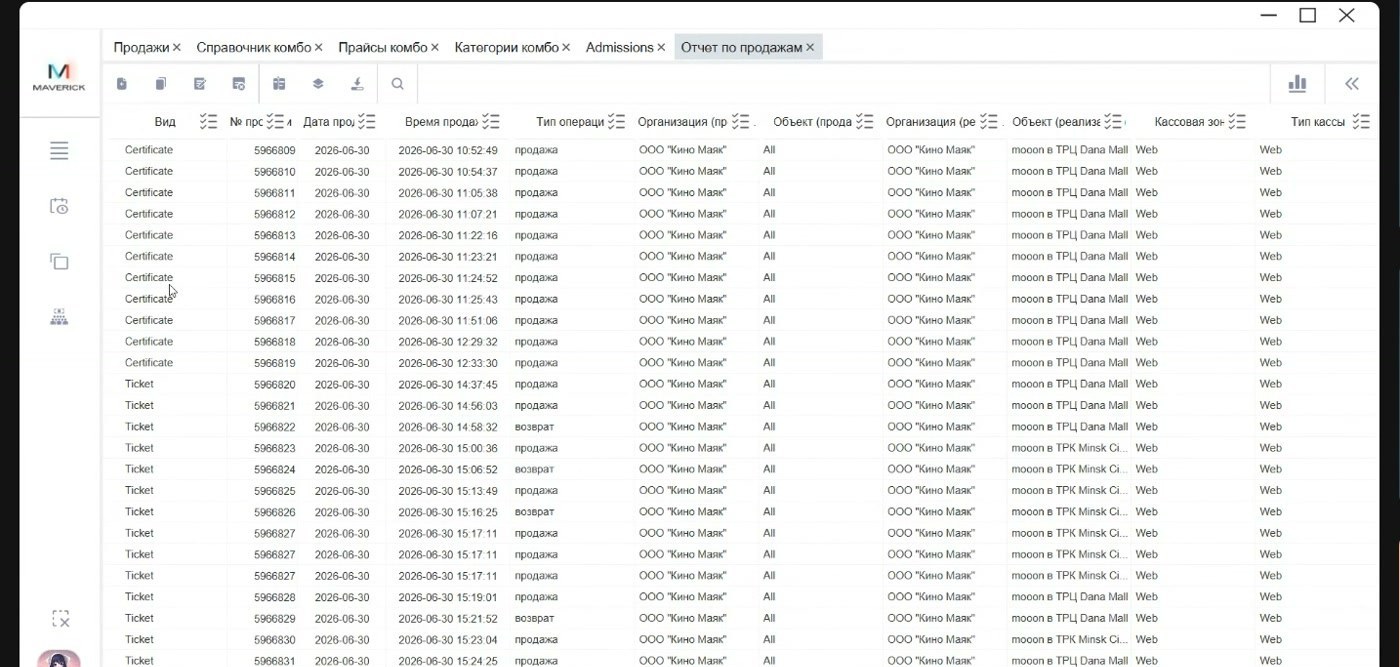
Task: Click sale number 5966812
Action: [x=275, y=214]
